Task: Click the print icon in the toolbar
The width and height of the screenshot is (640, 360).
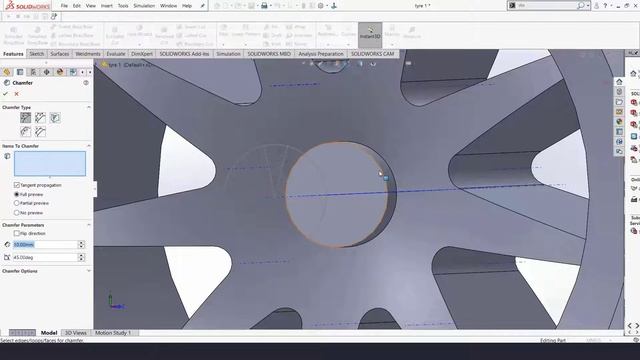Action: pyautogui.click(x=264, y=6)
